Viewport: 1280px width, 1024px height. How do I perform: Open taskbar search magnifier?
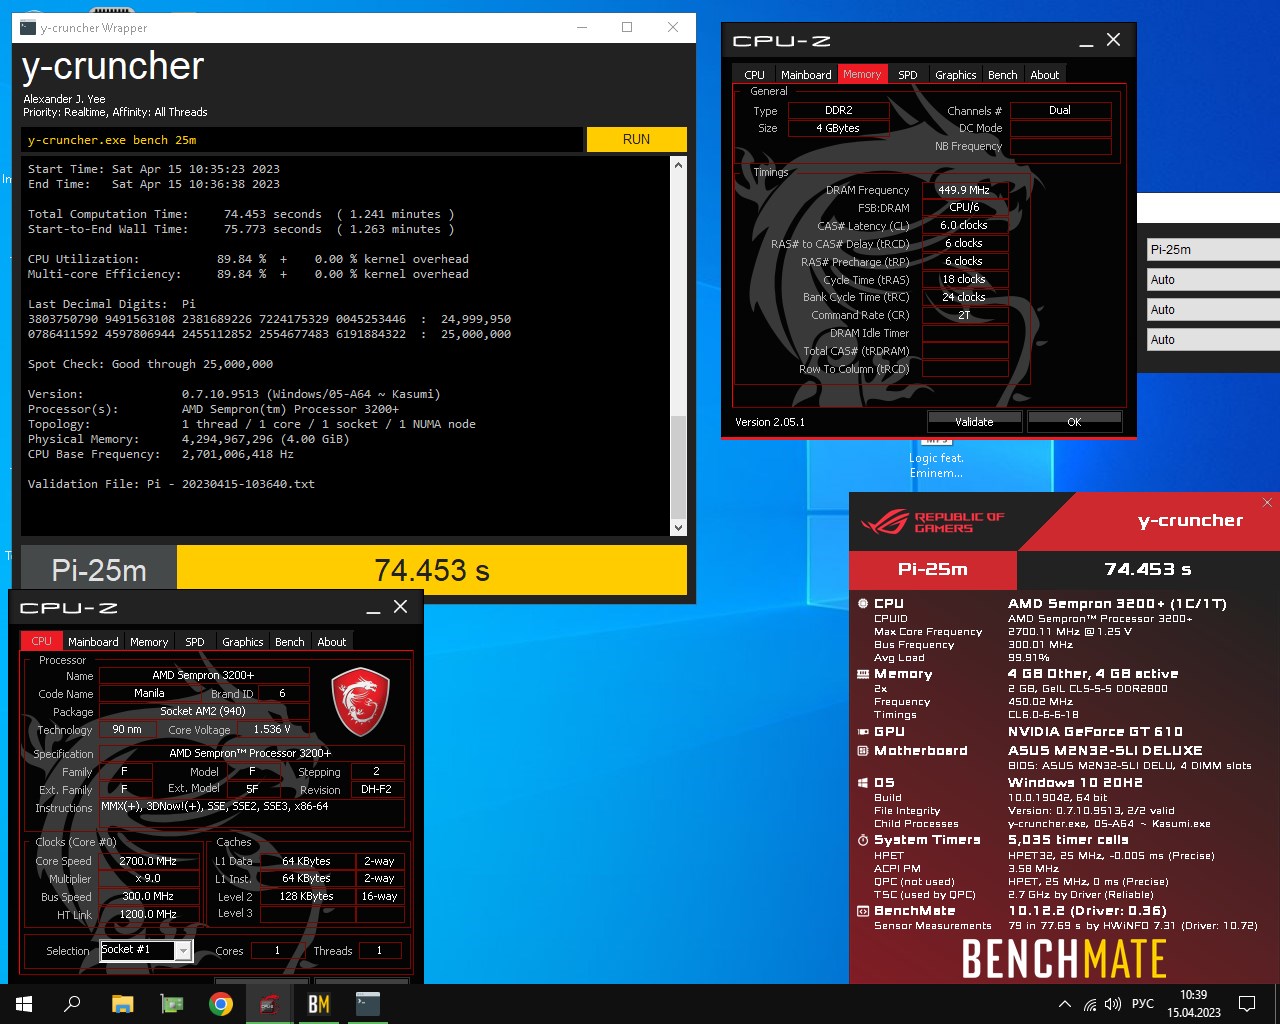pos(72,1004)
